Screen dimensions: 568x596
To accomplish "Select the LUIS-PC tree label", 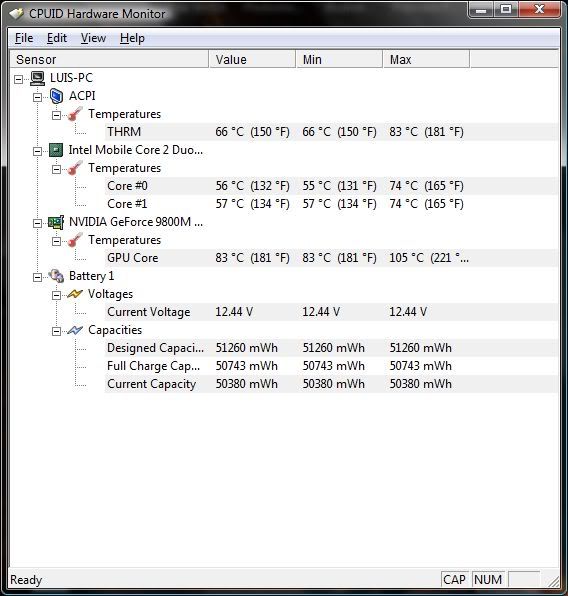I will (x=71, y=78).
